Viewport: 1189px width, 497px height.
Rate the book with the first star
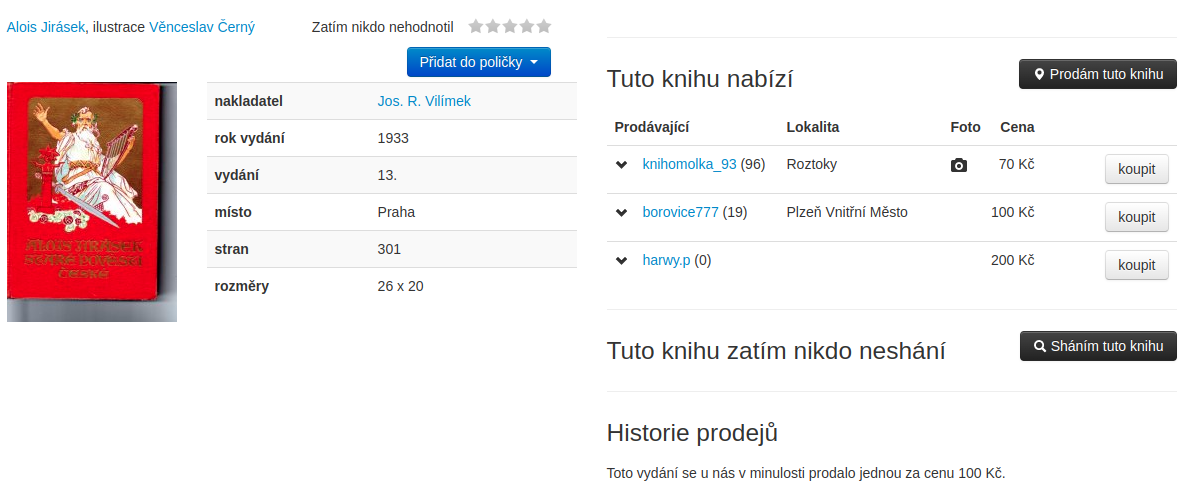[476, 27]
